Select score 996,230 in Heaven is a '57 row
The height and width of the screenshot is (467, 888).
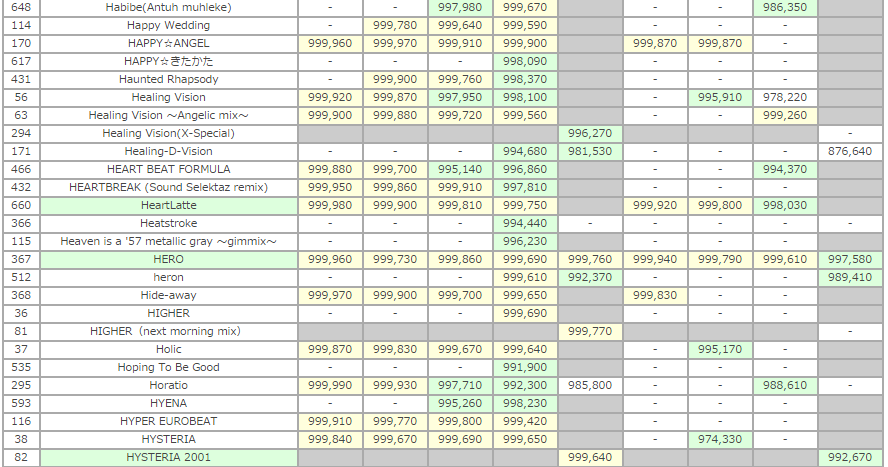(525, 242)
